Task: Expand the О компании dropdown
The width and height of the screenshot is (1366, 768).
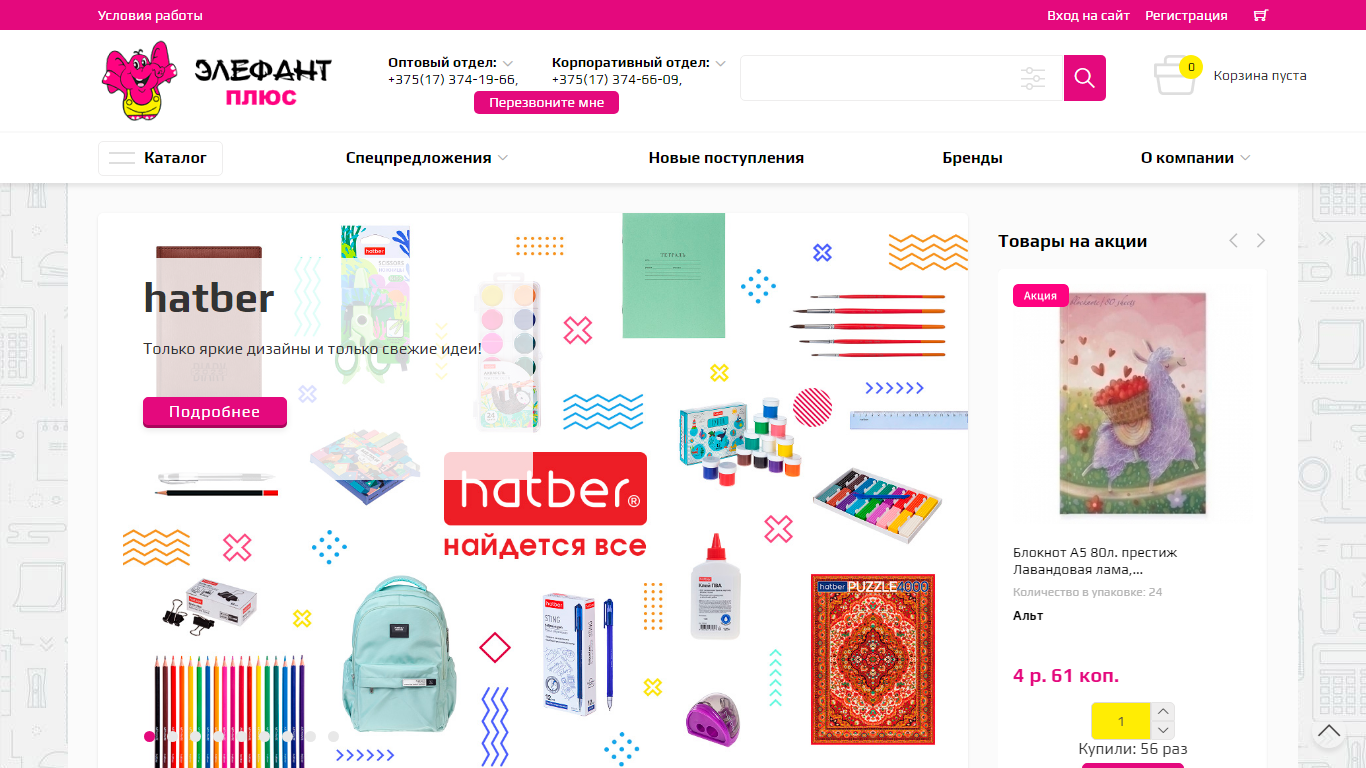Action: (1195, 158)
